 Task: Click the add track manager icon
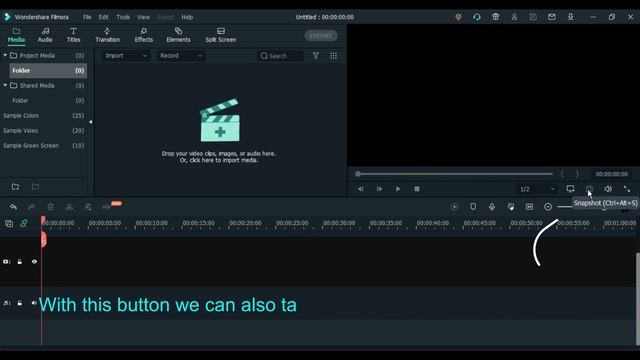point(9,223)
